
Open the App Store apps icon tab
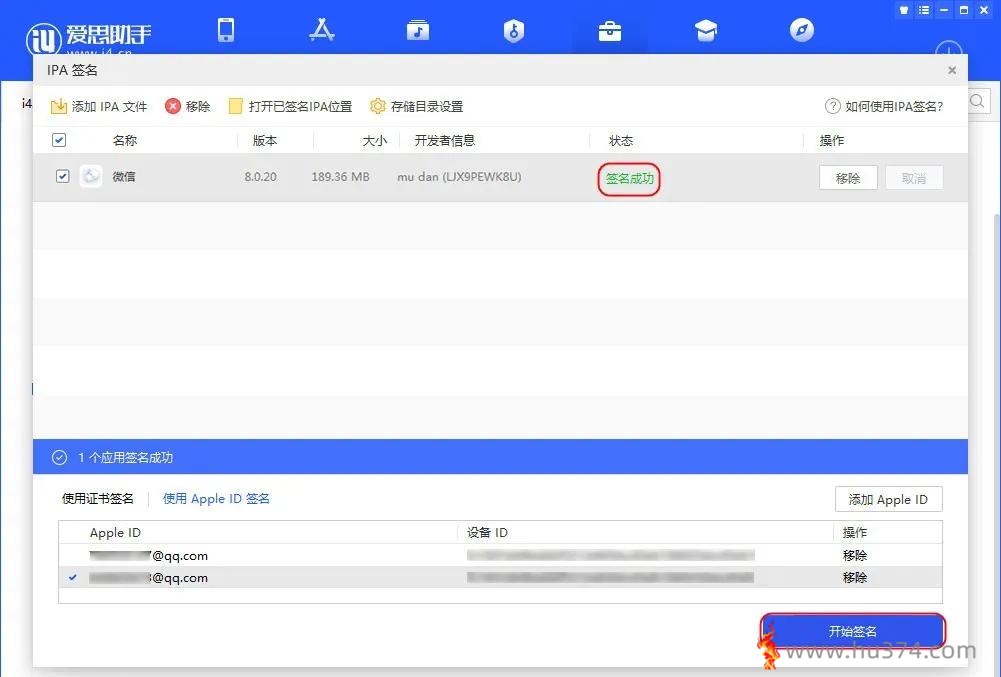[322, 30]
